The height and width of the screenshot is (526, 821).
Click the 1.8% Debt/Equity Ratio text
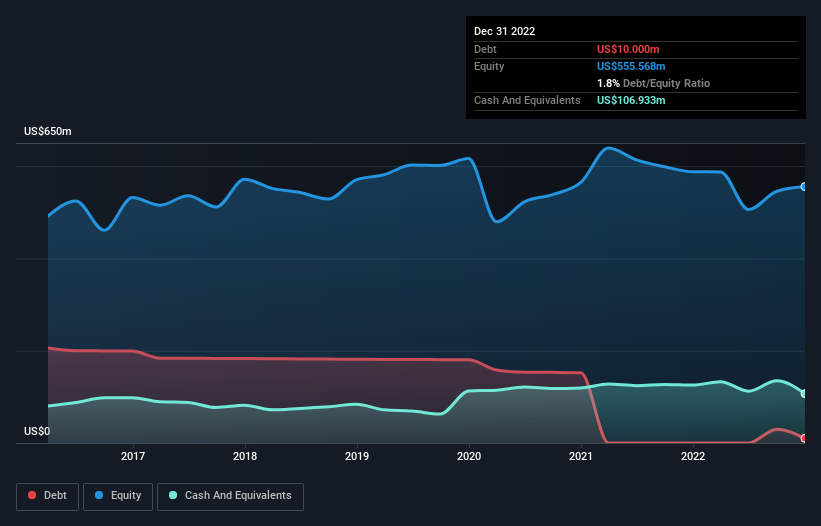coord(653,83)
